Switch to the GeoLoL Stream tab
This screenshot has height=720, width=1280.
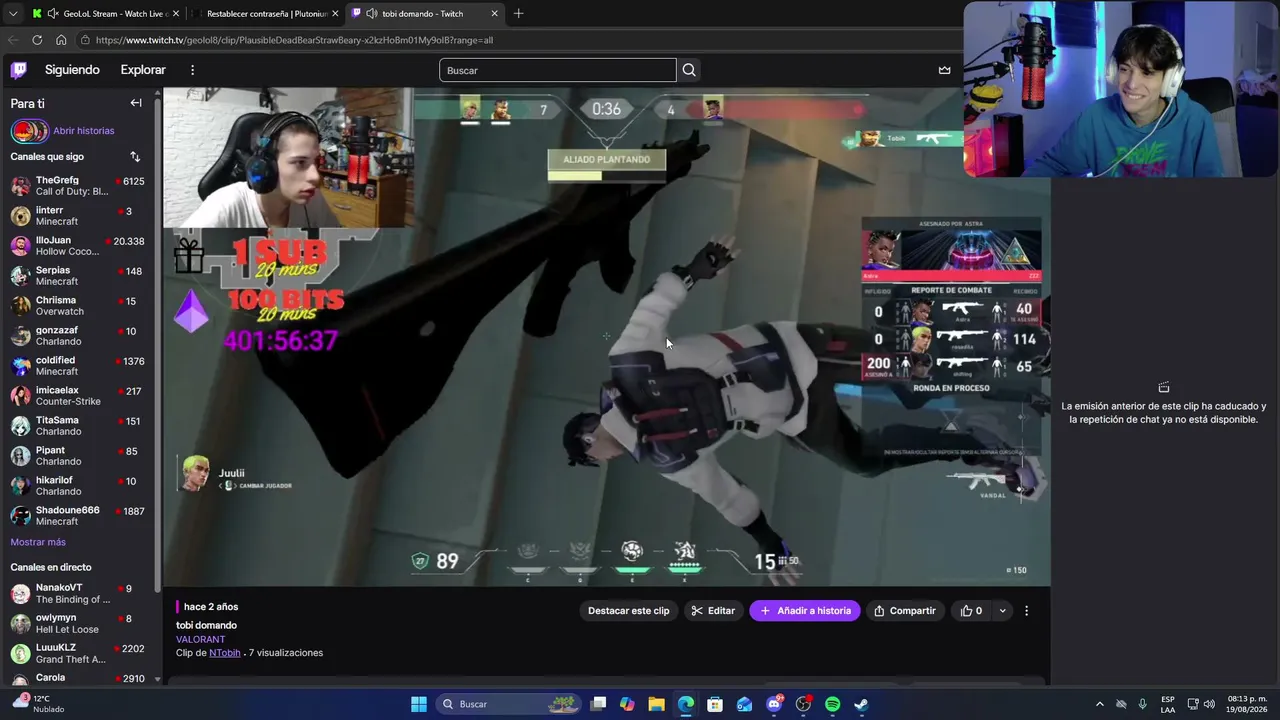tap(105, 14)
